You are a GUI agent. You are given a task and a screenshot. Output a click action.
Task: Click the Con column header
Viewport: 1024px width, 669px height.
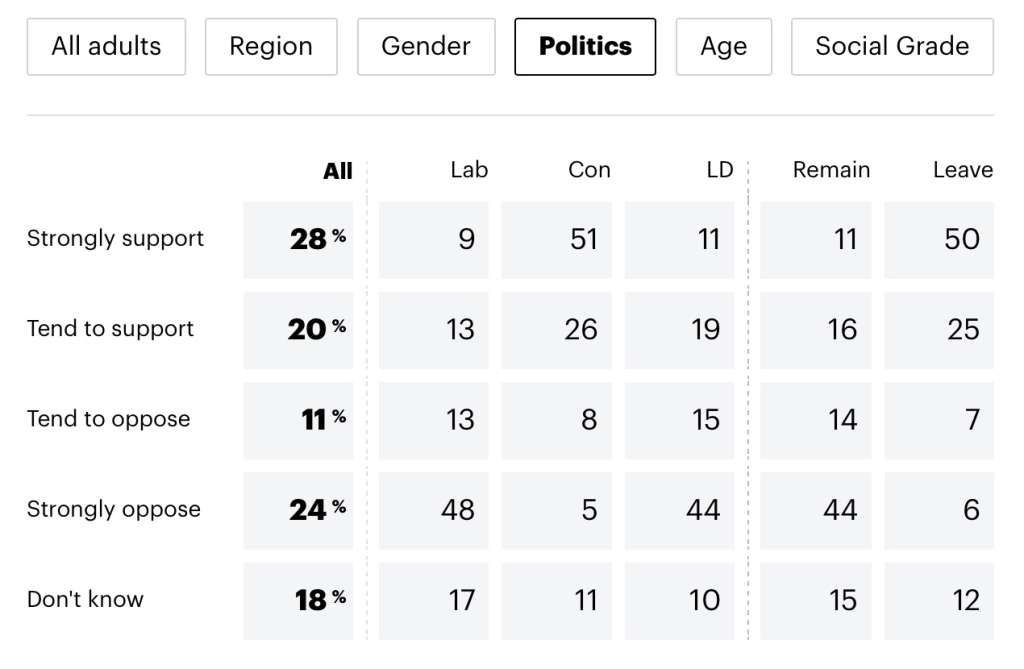(589, 170)
